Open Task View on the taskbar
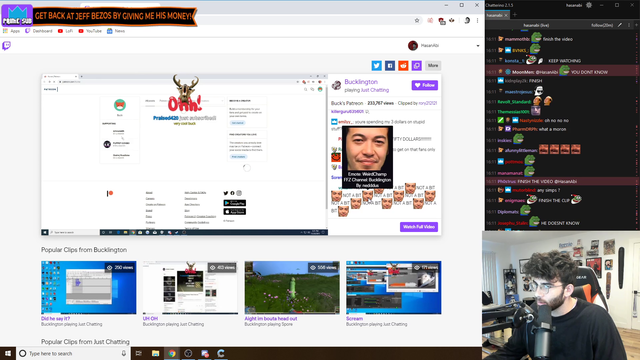640x360 pixels. coord(139,353)
